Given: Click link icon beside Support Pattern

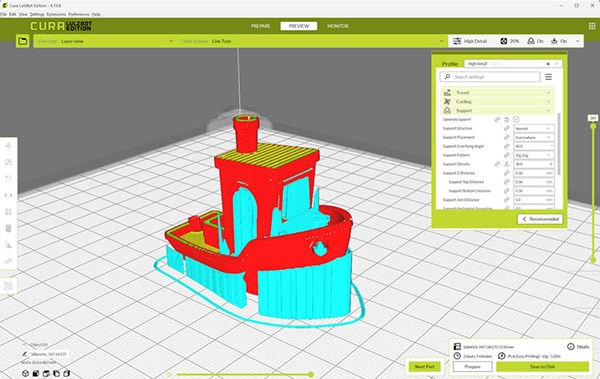Looking at the screenshot, I should [x=507, y=155].
